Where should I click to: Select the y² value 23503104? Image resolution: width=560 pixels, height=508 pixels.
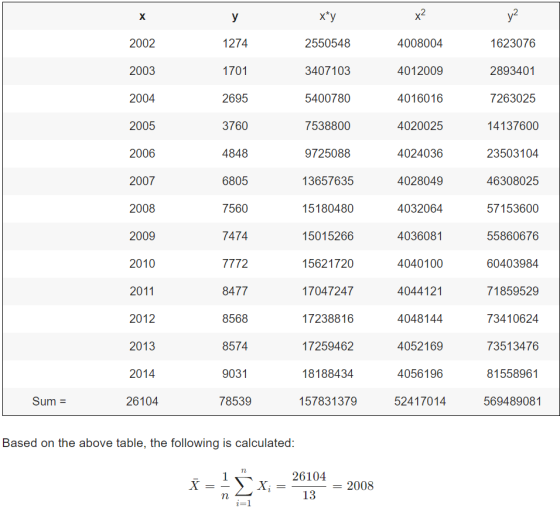click(512, 154)
